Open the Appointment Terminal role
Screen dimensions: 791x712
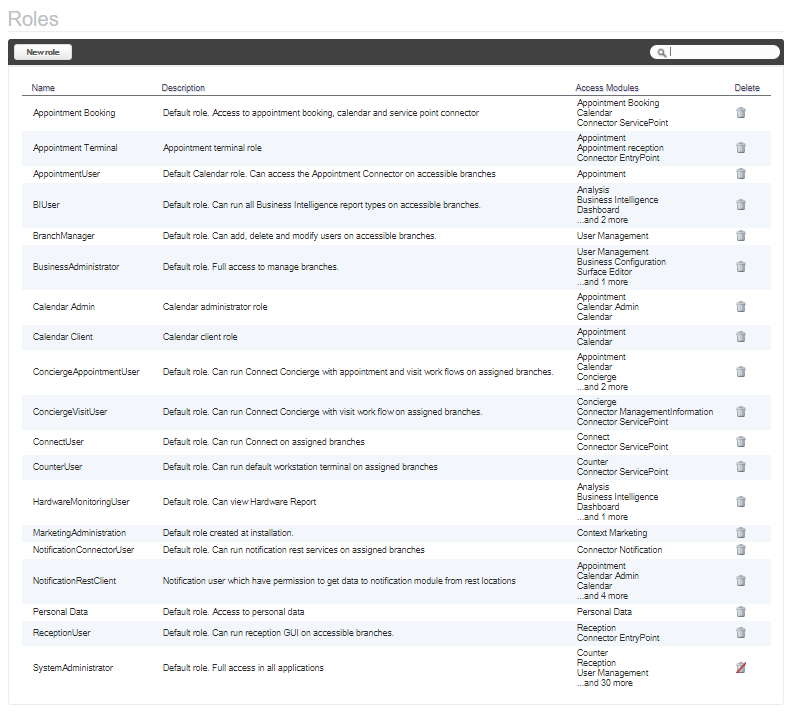coord(75,148)
